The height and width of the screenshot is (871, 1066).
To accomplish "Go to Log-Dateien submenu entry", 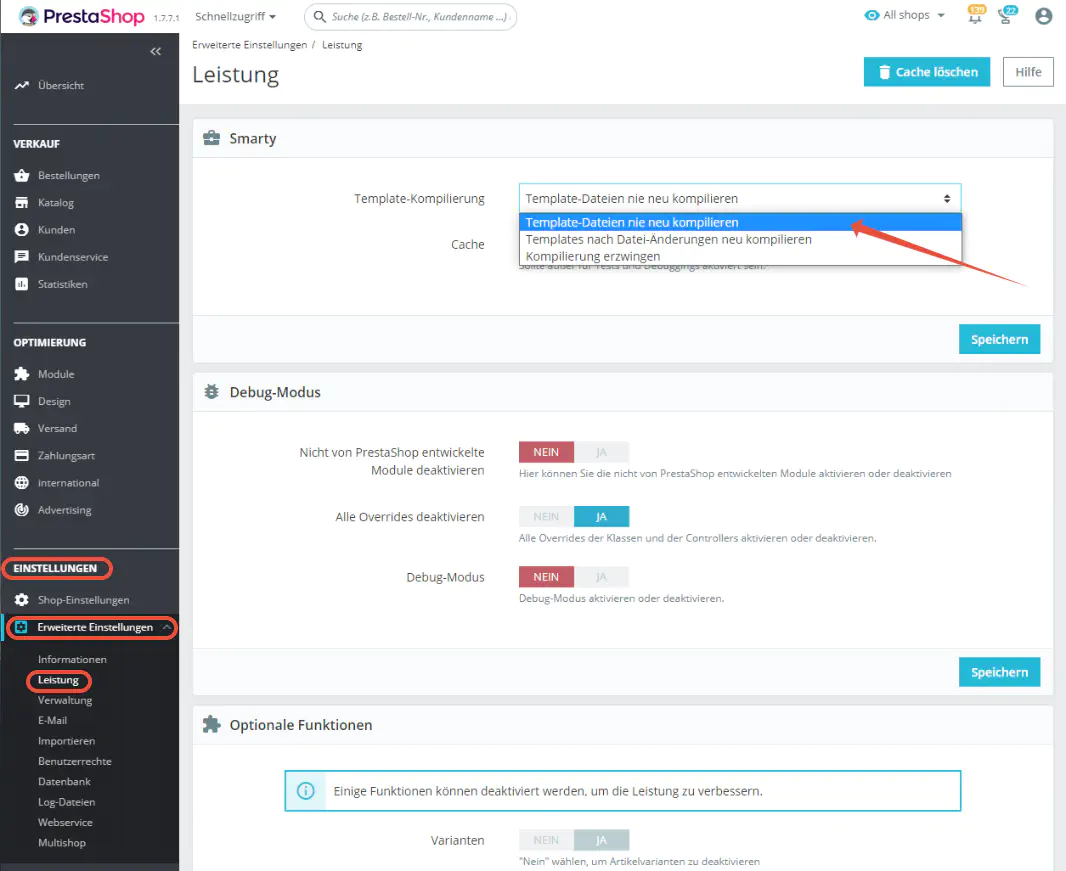I will [x=66, y=802].
